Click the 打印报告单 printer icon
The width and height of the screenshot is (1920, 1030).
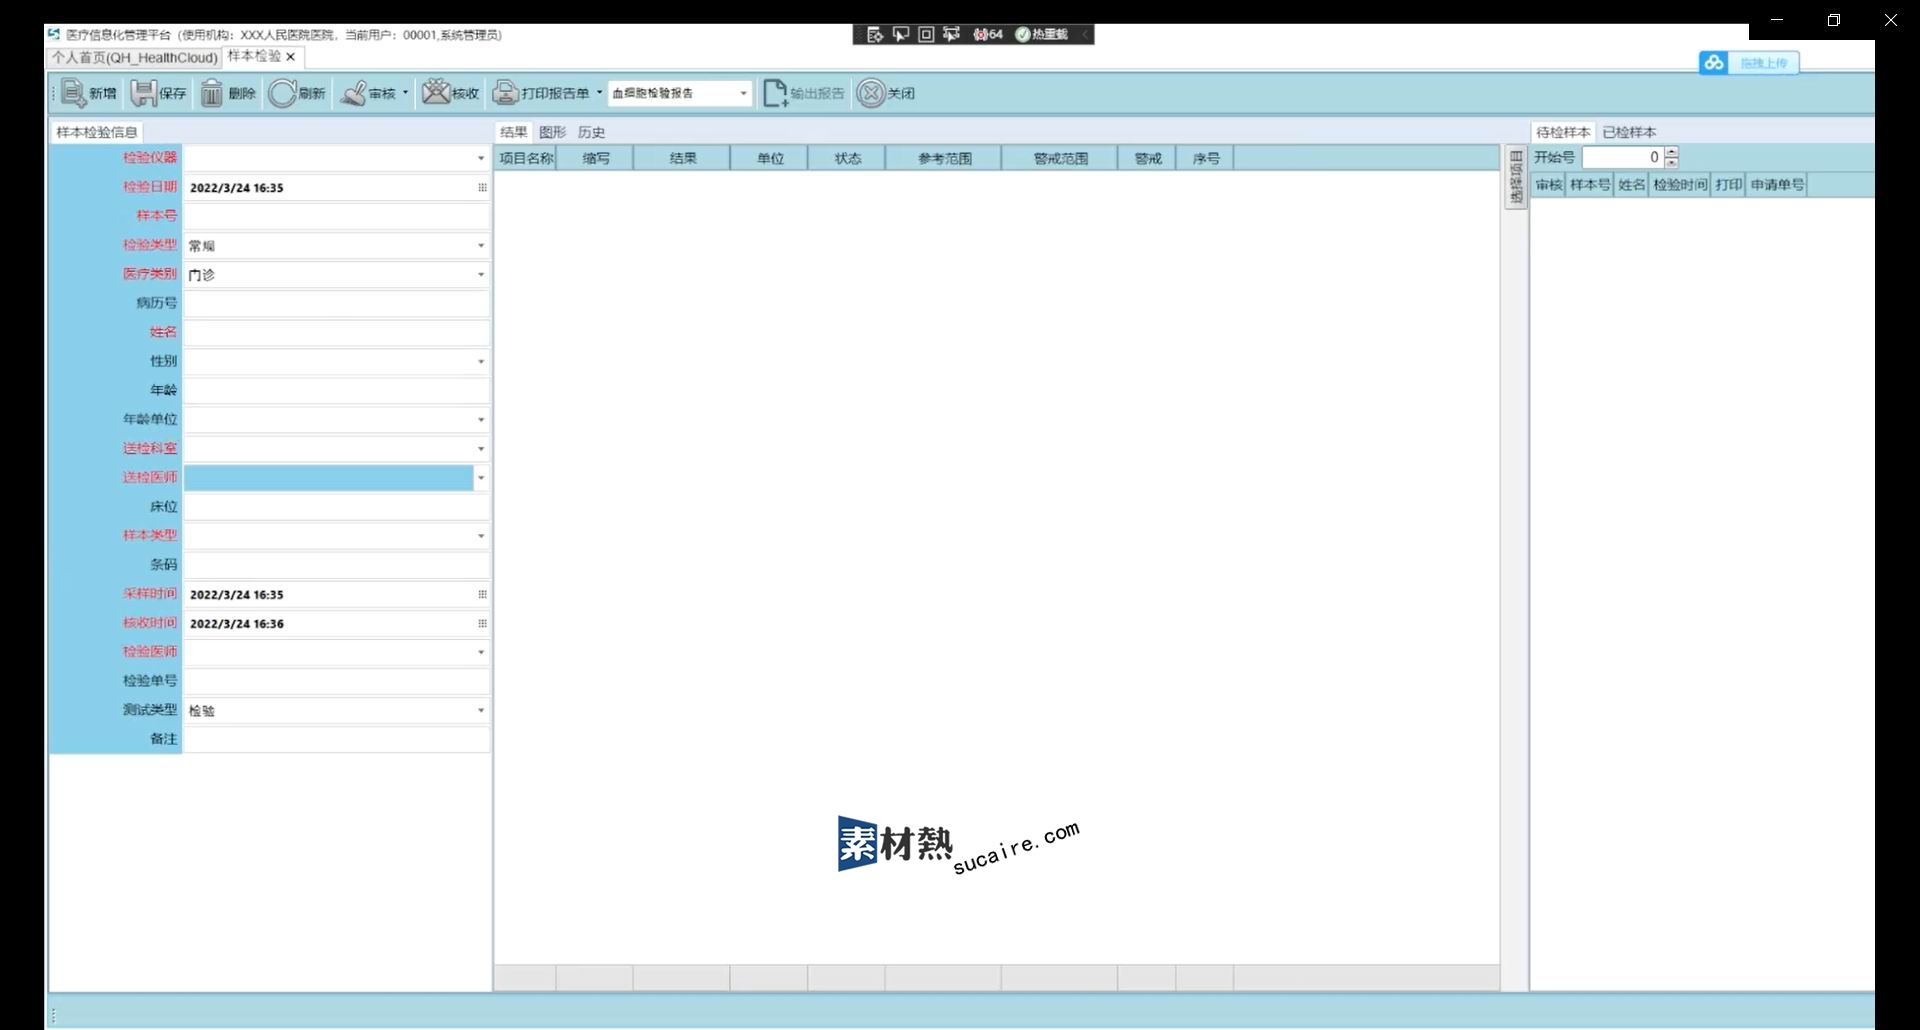click(x=506, y=93)
